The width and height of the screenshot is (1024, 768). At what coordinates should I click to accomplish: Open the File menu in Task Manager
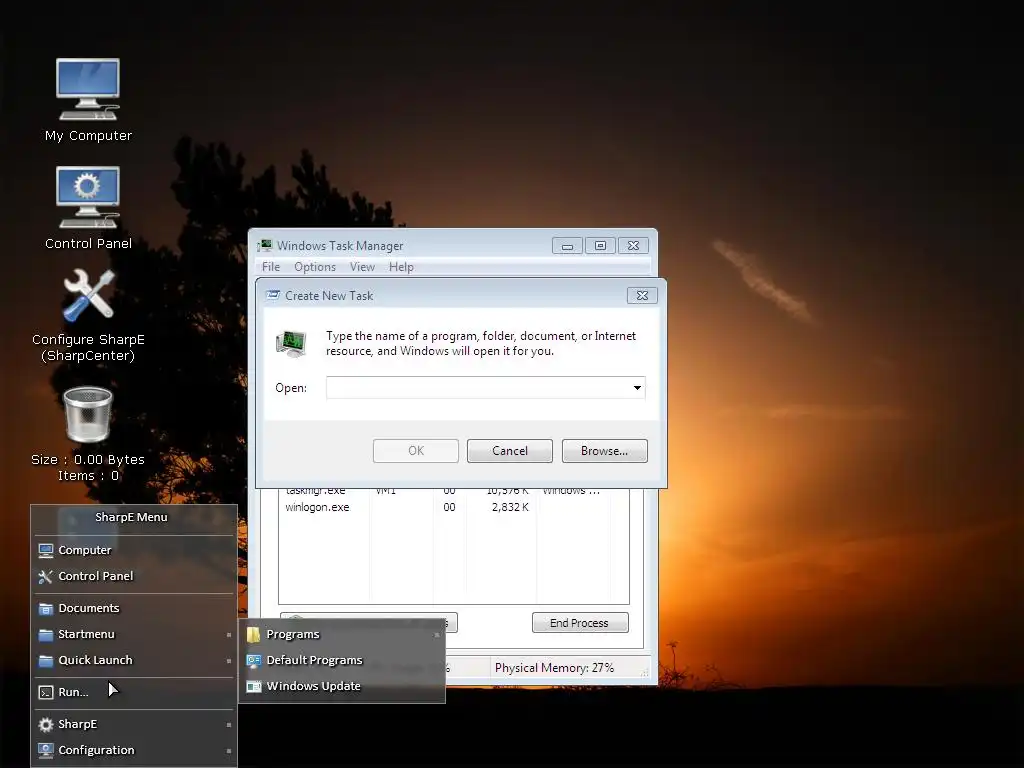click(271, 267)
